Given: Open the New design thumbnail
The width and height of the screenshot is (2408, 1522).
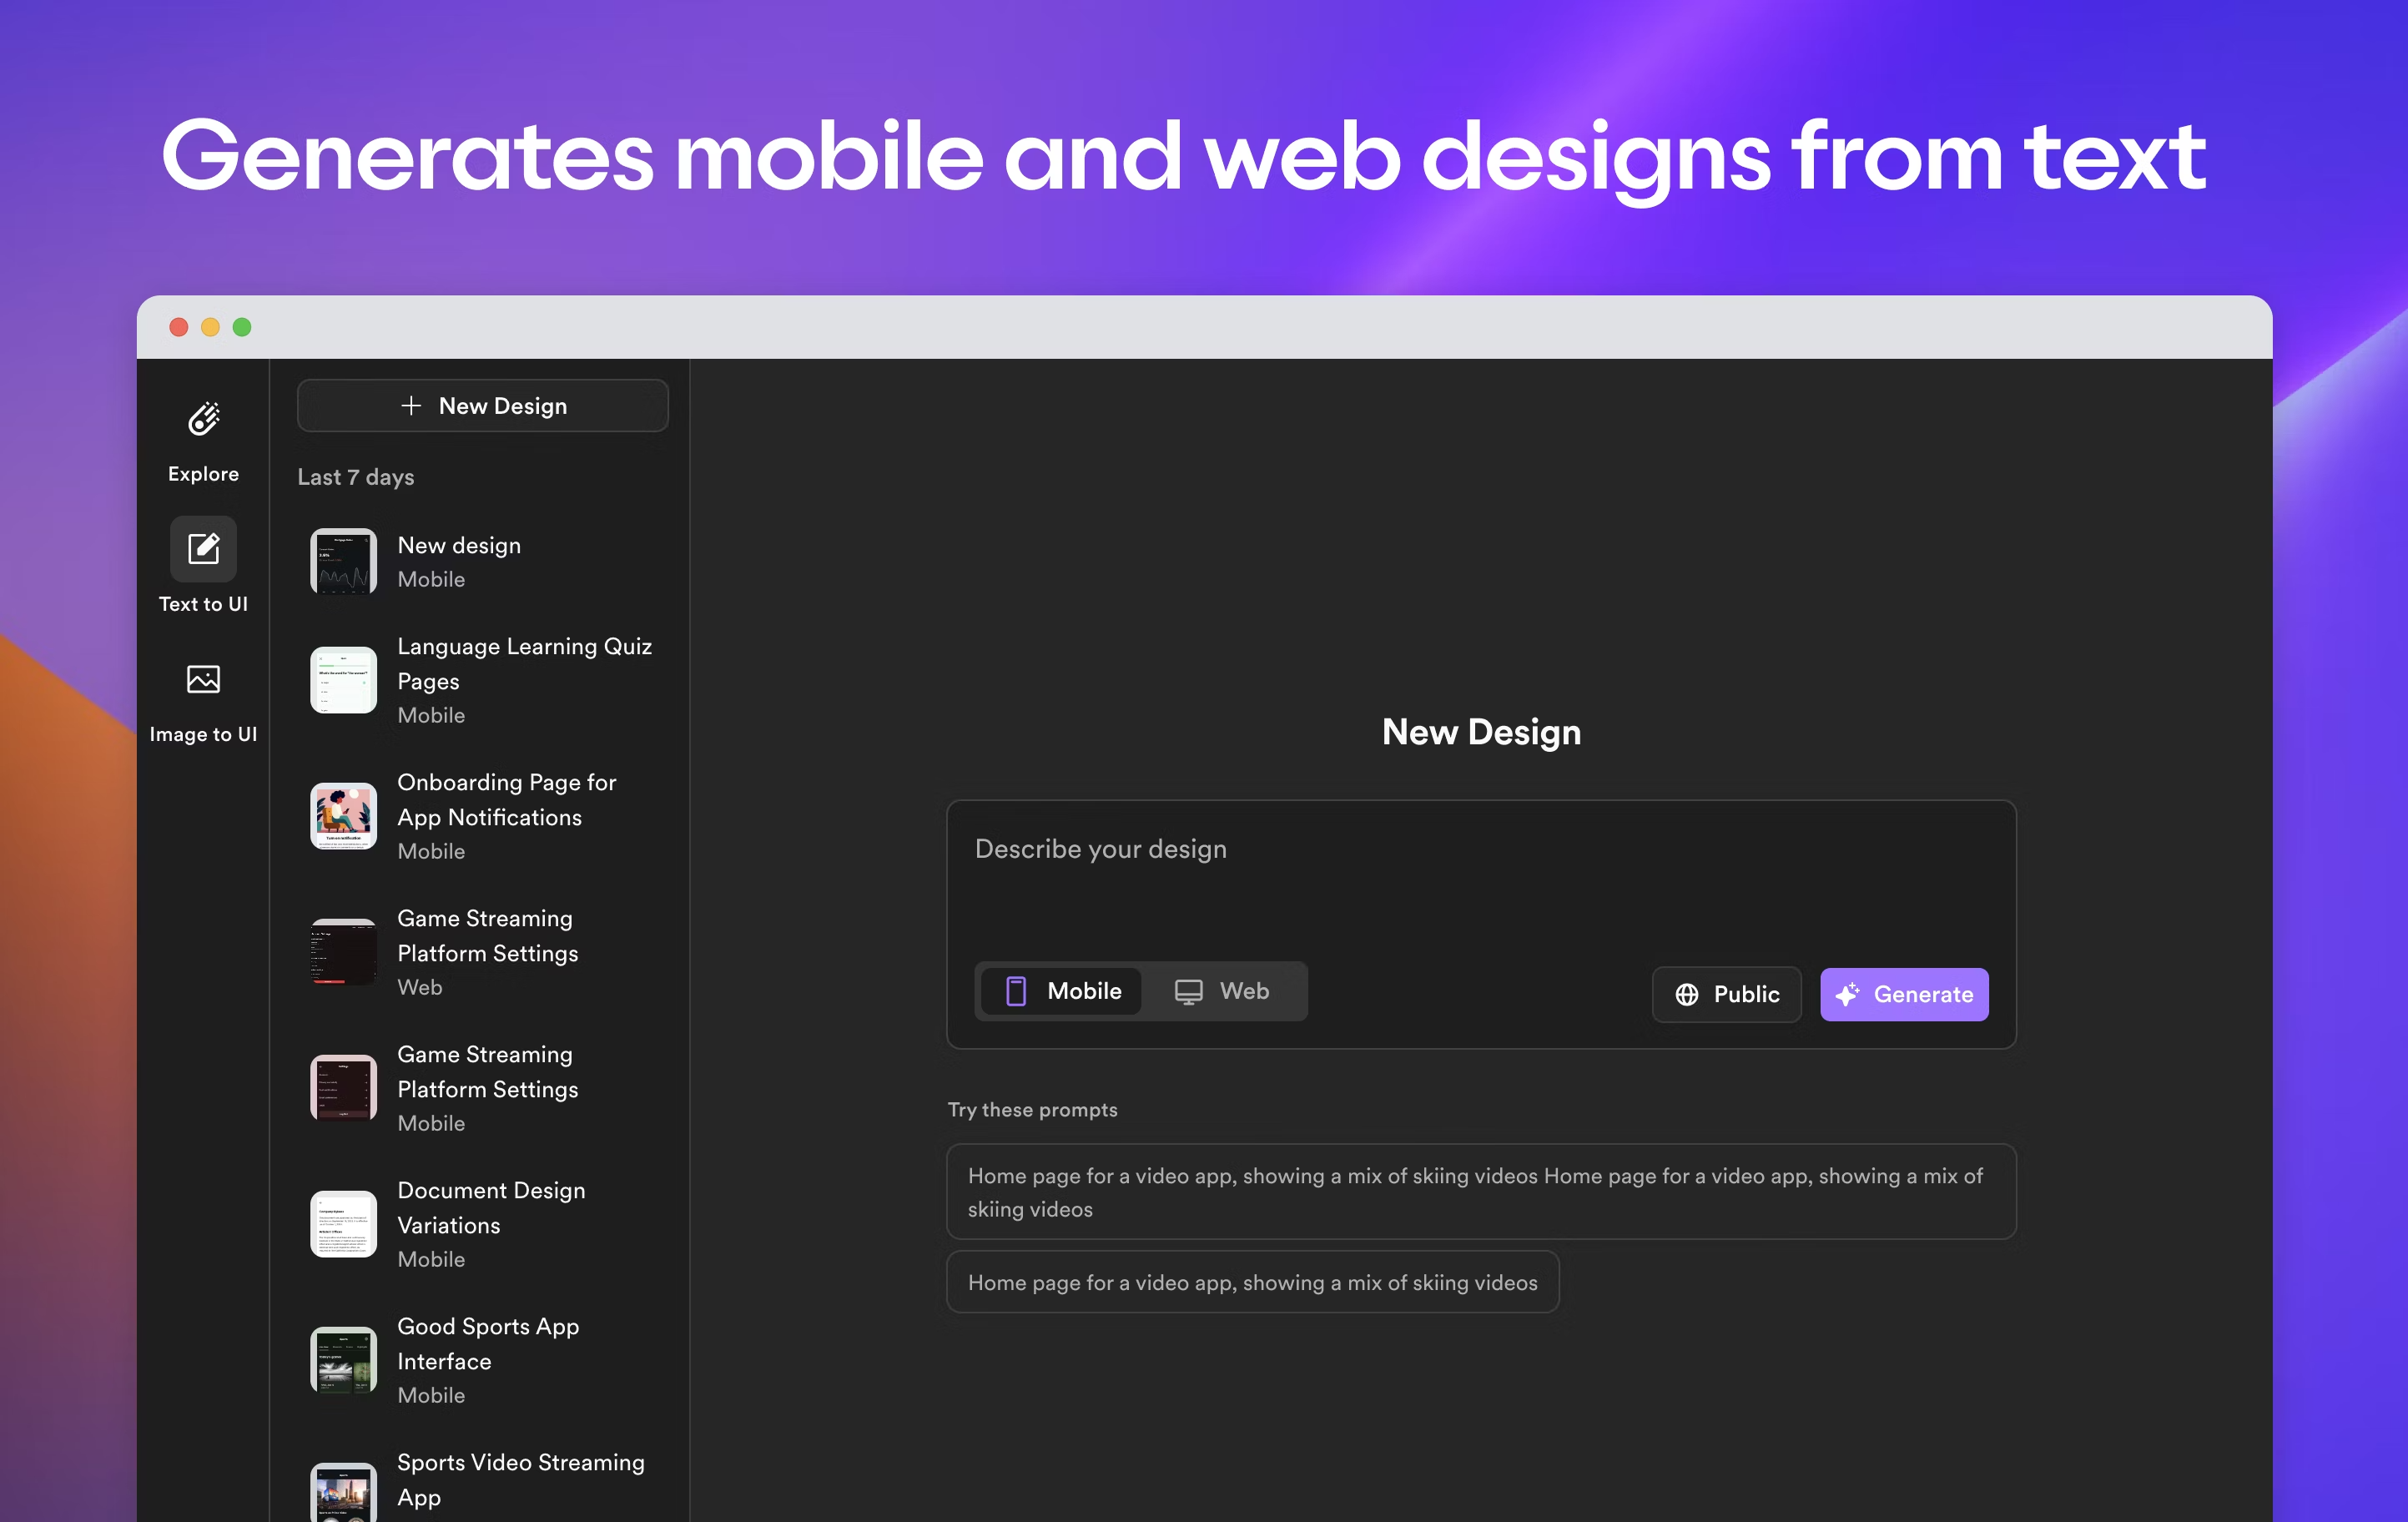Looking at the screenshot, I should 343,561.
